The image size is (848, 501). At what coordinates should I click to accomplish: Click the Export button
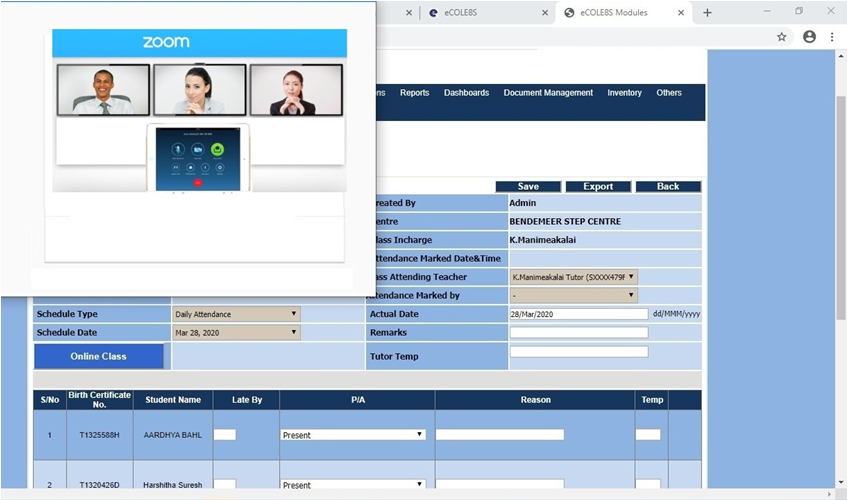click(x=598, y=186)
